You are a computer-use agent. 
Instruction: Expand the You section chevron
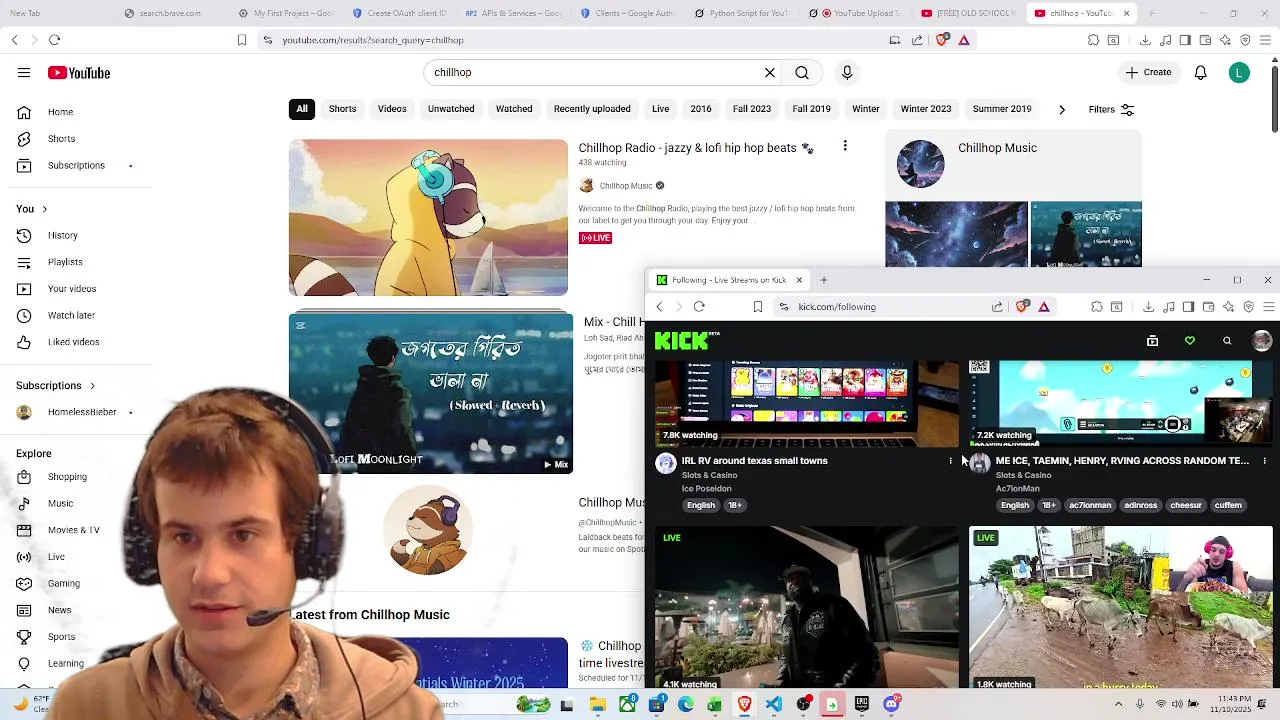click(44, 209)
